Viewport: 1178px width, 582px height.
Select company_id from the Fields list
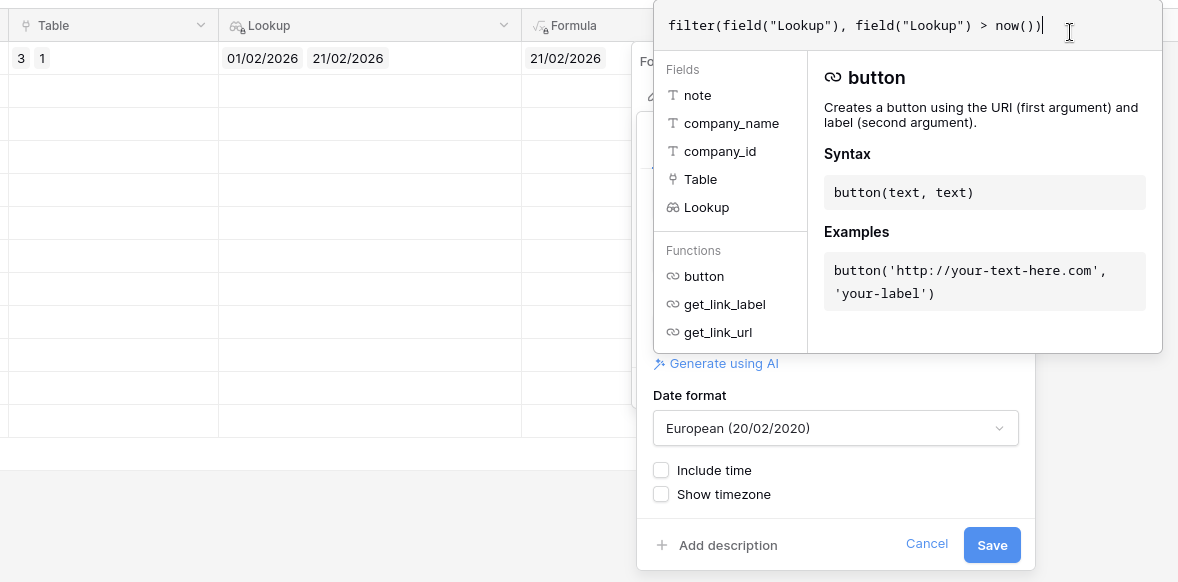pyautogui.click(x=719, y=152)
